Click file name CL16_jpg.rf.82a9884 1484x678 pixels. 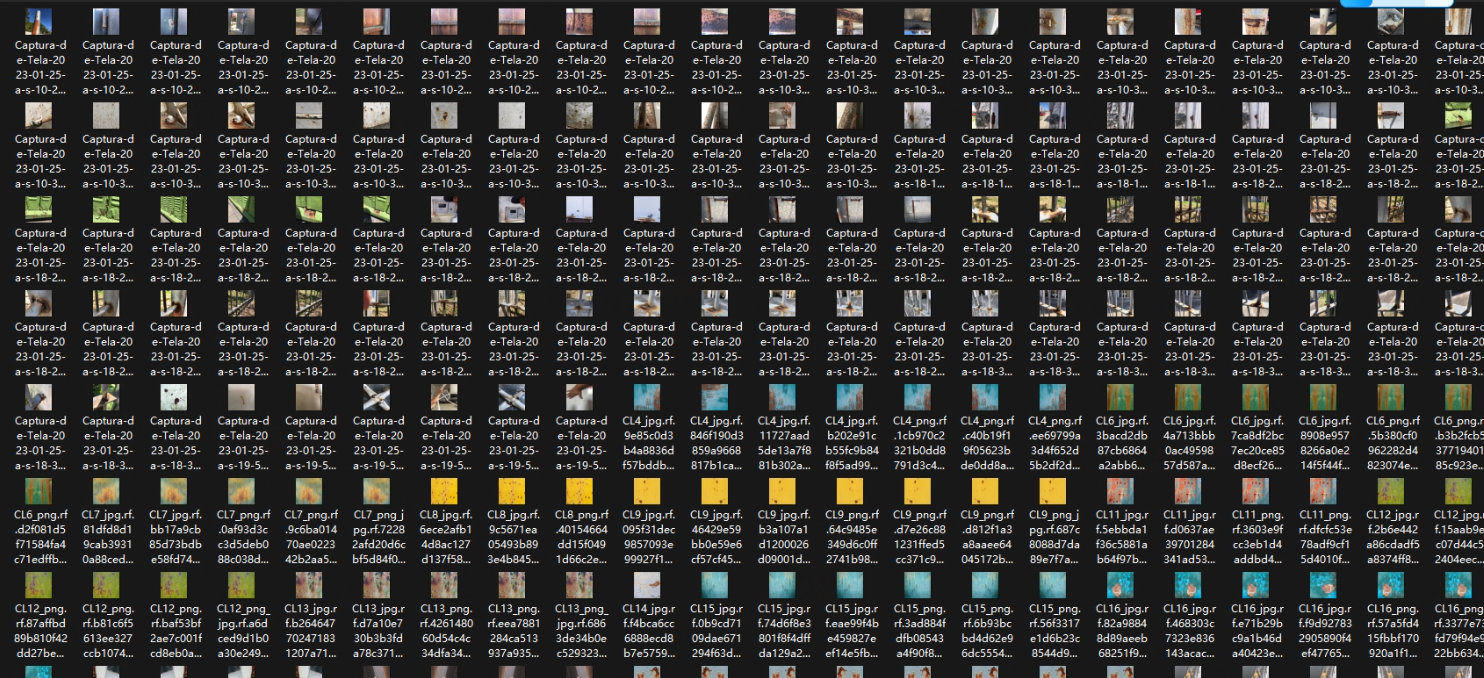tap(1122, 631)
